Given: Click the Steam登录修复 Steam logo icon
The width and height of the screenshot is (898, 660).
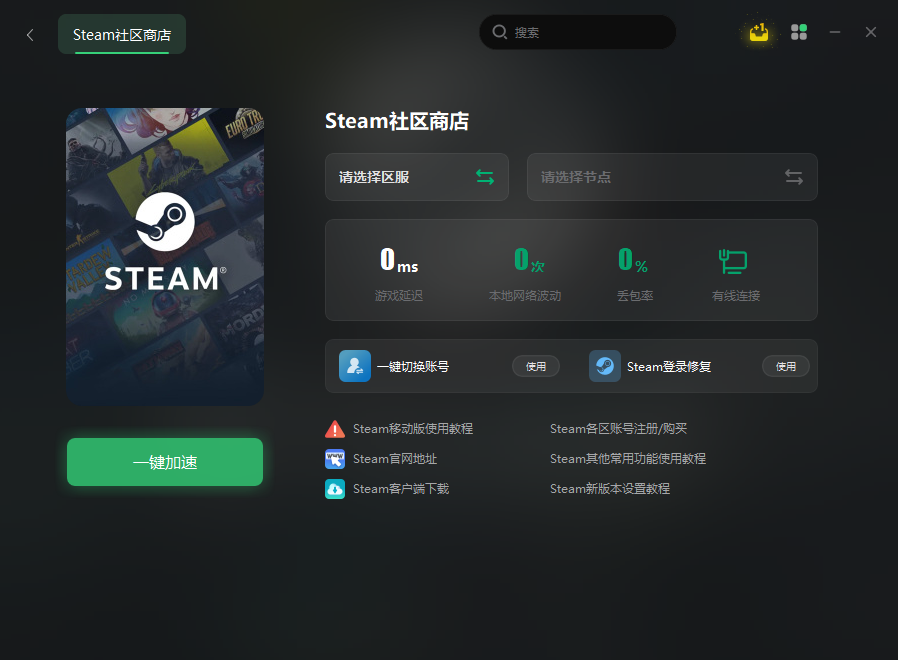Looking at the screenshot, I should point(605,366).
